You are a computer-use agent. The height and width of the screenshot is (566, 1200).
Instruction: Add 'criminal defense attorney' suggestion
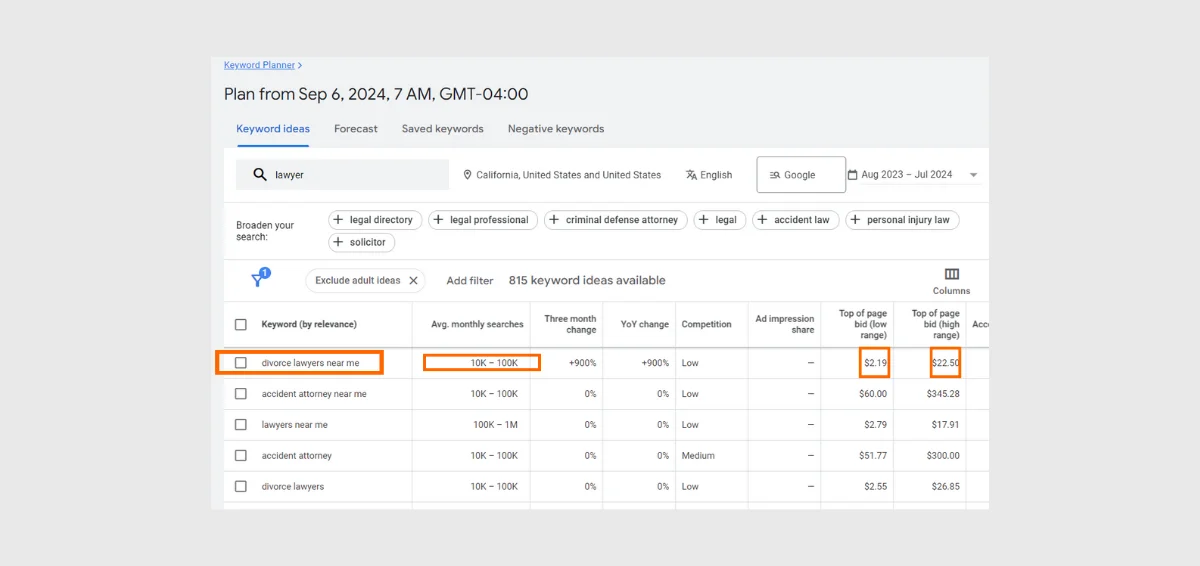(615, 220)
